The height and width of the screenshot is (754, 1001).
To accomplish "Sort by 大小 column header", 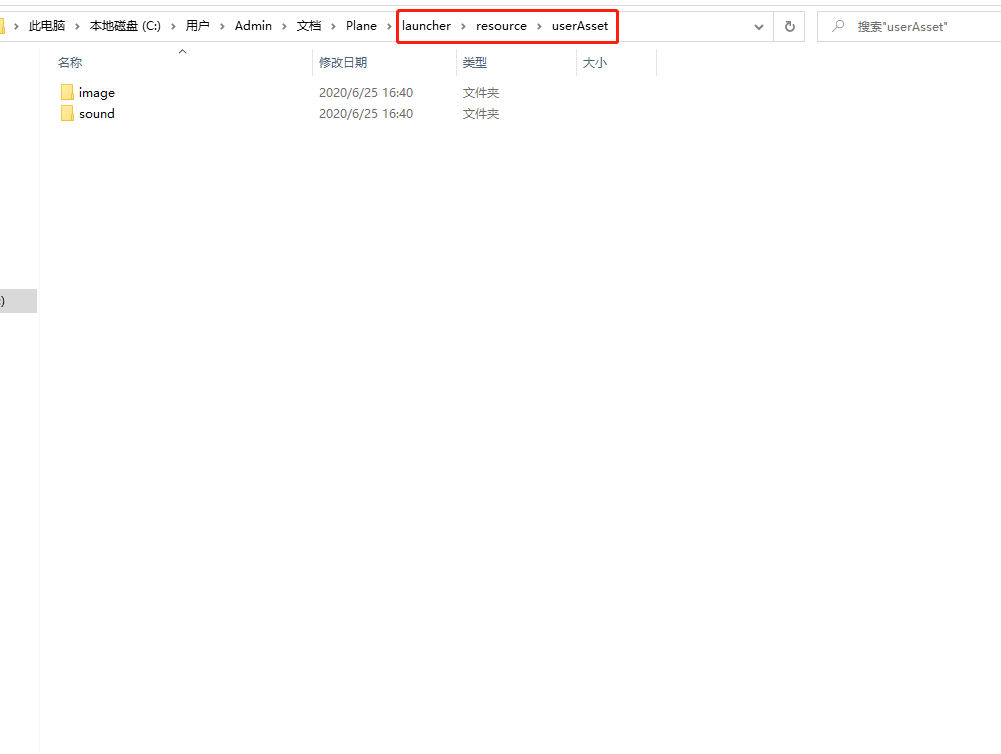I will pos(594,63).
